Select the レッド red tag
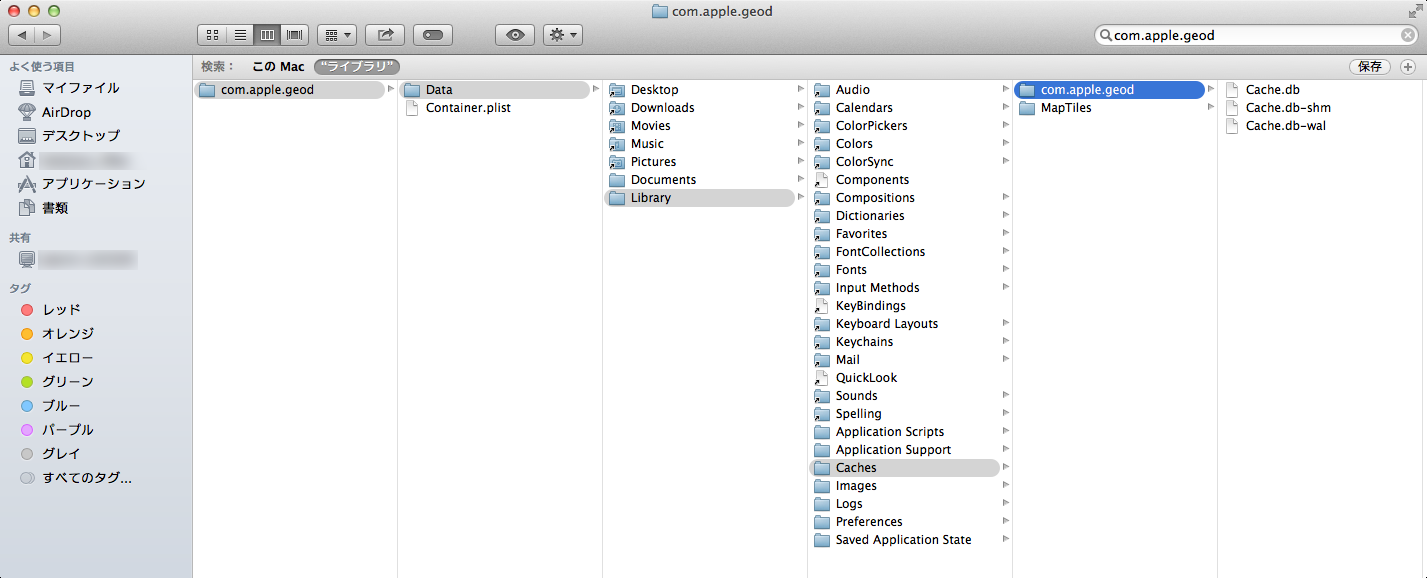Image resolution: width=1427 pixels, height=578 pixels. [x=61, y=310]
